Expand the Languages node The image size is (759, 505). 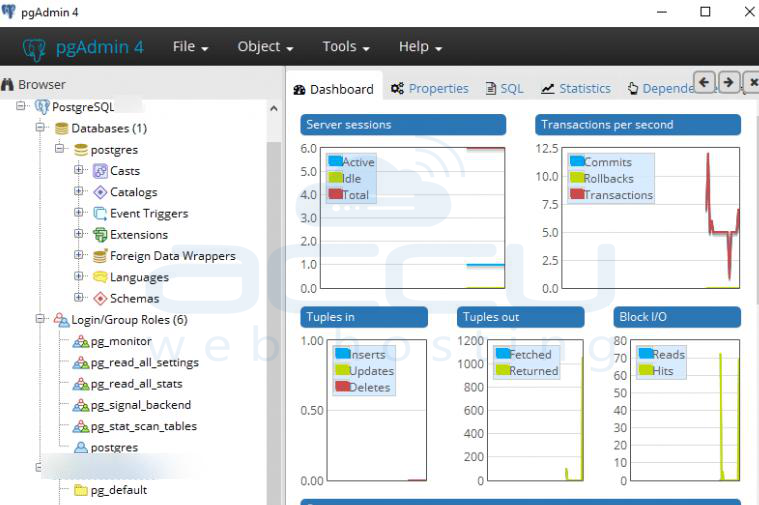(78, 275)
